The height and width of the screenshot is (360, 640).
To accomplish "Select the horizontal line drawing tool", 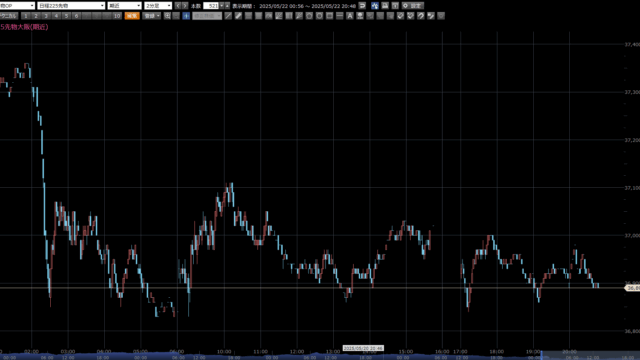I will click(x=340, y=16).
